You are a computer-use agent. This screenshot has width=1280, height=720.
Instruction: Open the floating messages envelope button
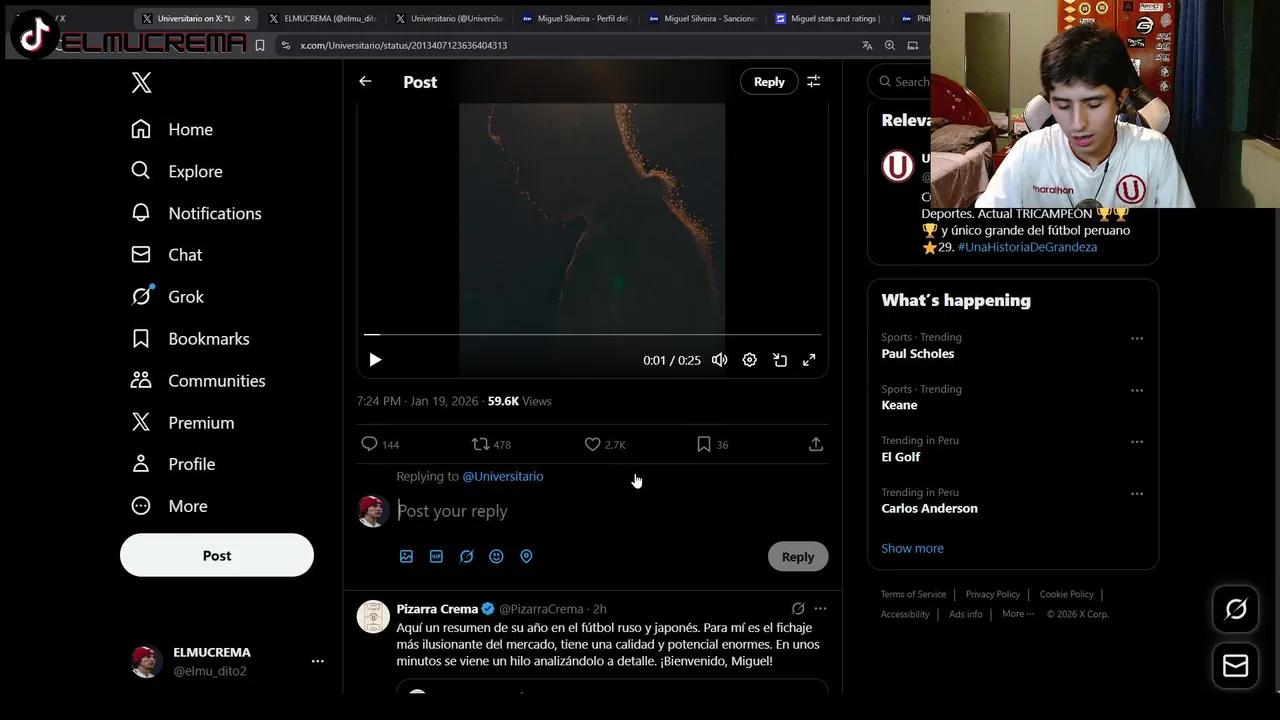click(1236, 666)
